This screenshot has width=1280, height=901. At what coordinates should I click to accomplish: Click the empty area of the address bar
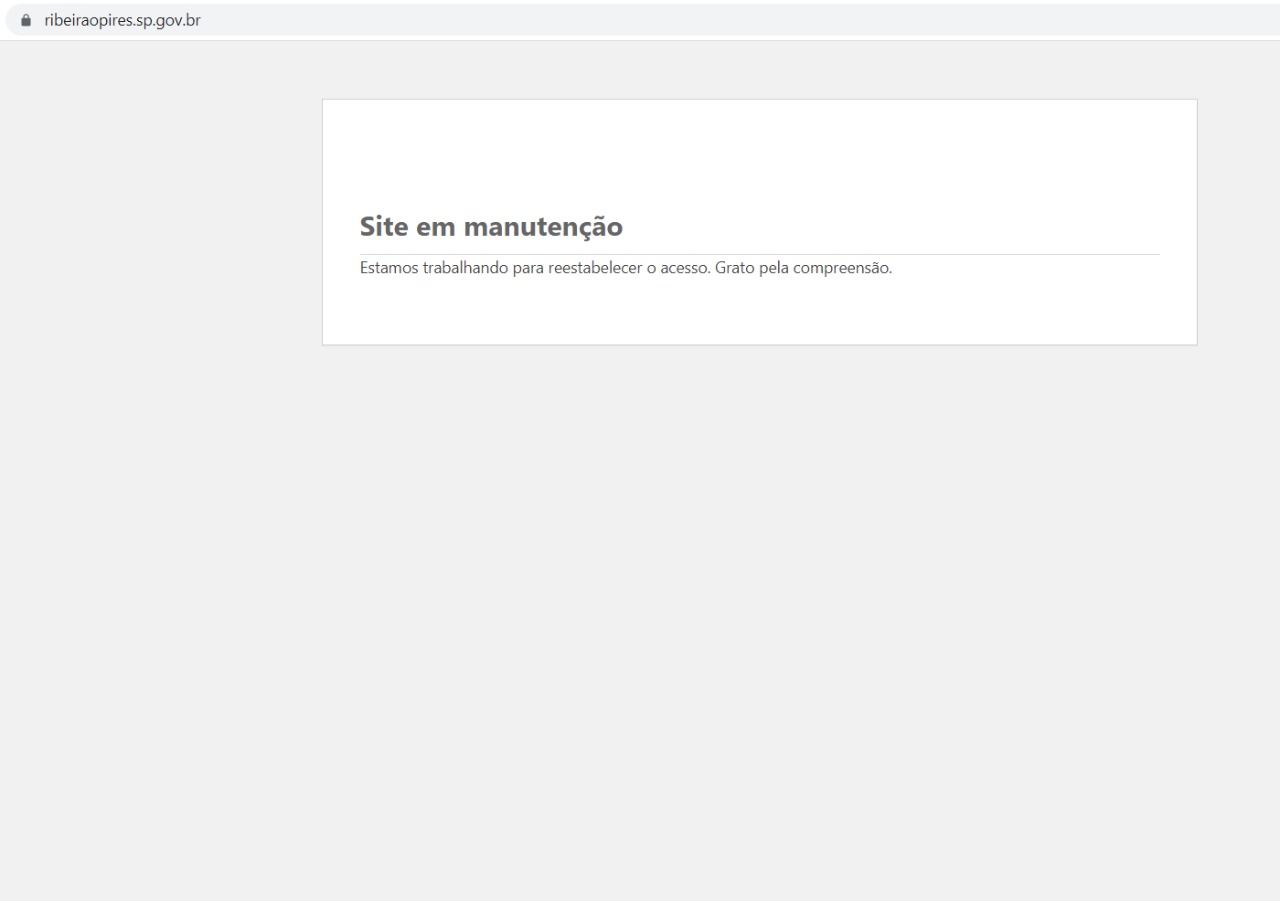pyautogui.click(x=700, y=20)
